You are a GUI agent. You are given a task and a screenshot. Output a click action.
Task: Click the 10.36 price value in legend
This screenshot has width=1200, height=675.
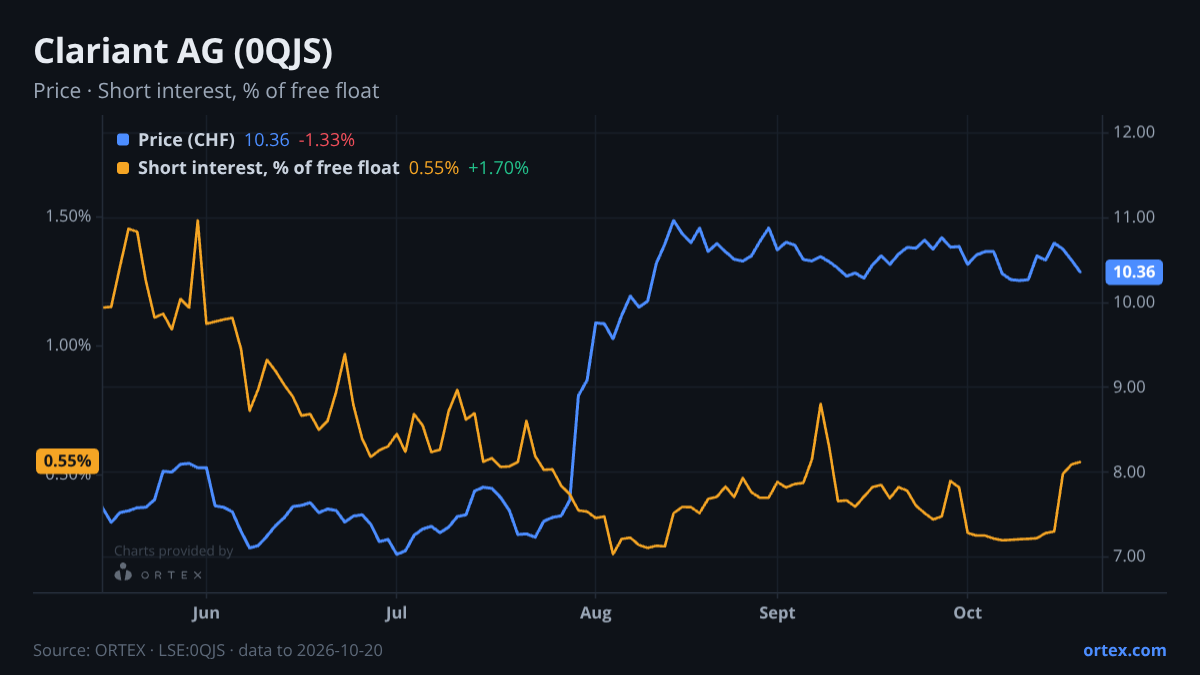tap(267, 140)
